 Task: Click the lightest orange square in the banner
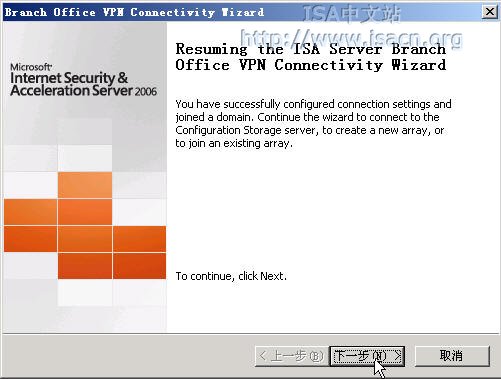point(85,185)
